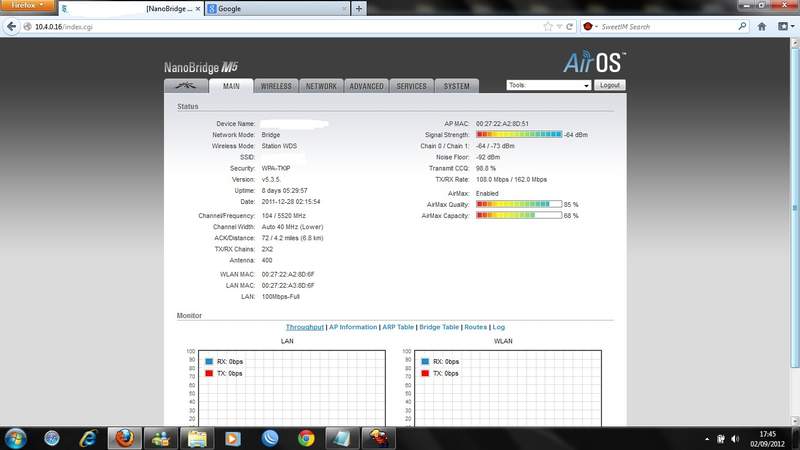The width and height of the screenshot is (800, 450).
Task: Open the SYSTEM tab
Action: pyautogui.click(x=456, y=86)
